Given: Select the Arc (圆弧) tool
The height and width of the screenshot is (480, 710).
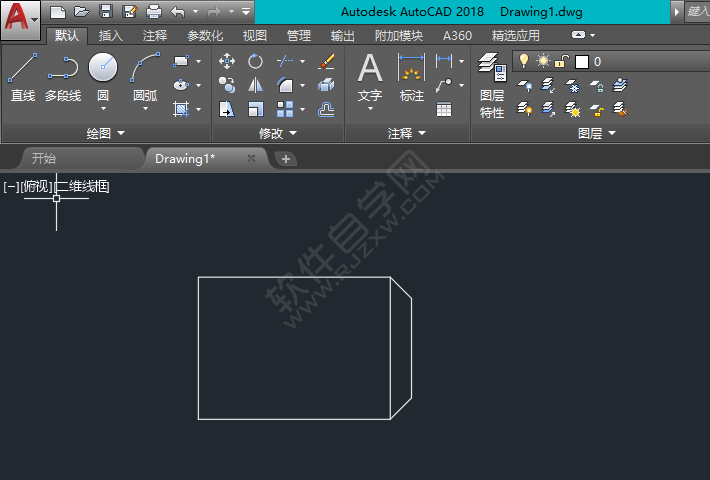Looking at the screenshot, I should click(145, 75).
